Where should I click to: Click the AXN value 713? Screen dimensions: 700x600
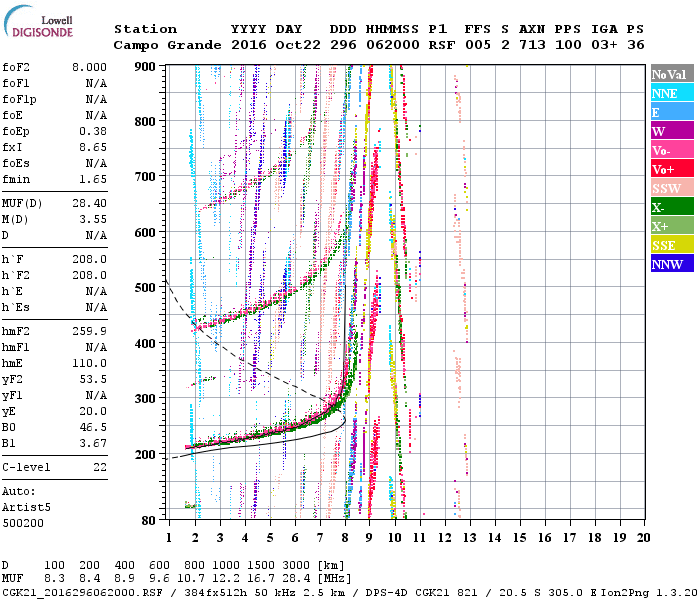pyautogui.click(x=532, y=45)
